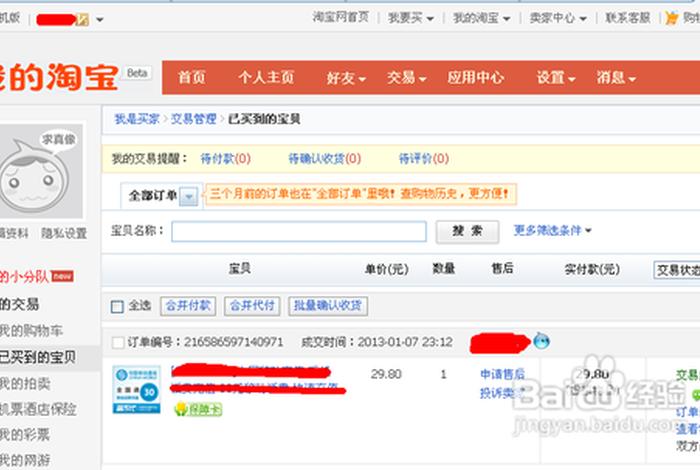
Task: Open 应用中心 in the orange navigation bar
Action: [x=476, y=78]
